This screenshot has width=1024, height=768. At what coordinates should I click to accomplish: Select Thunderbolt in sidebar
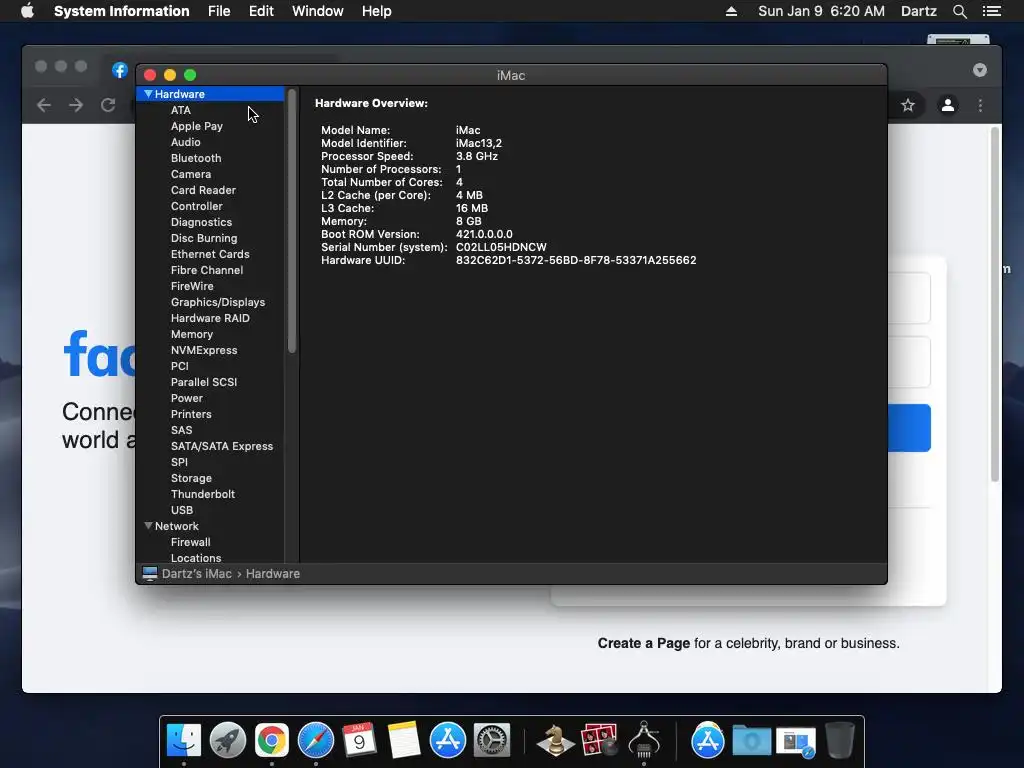(202, 494)
